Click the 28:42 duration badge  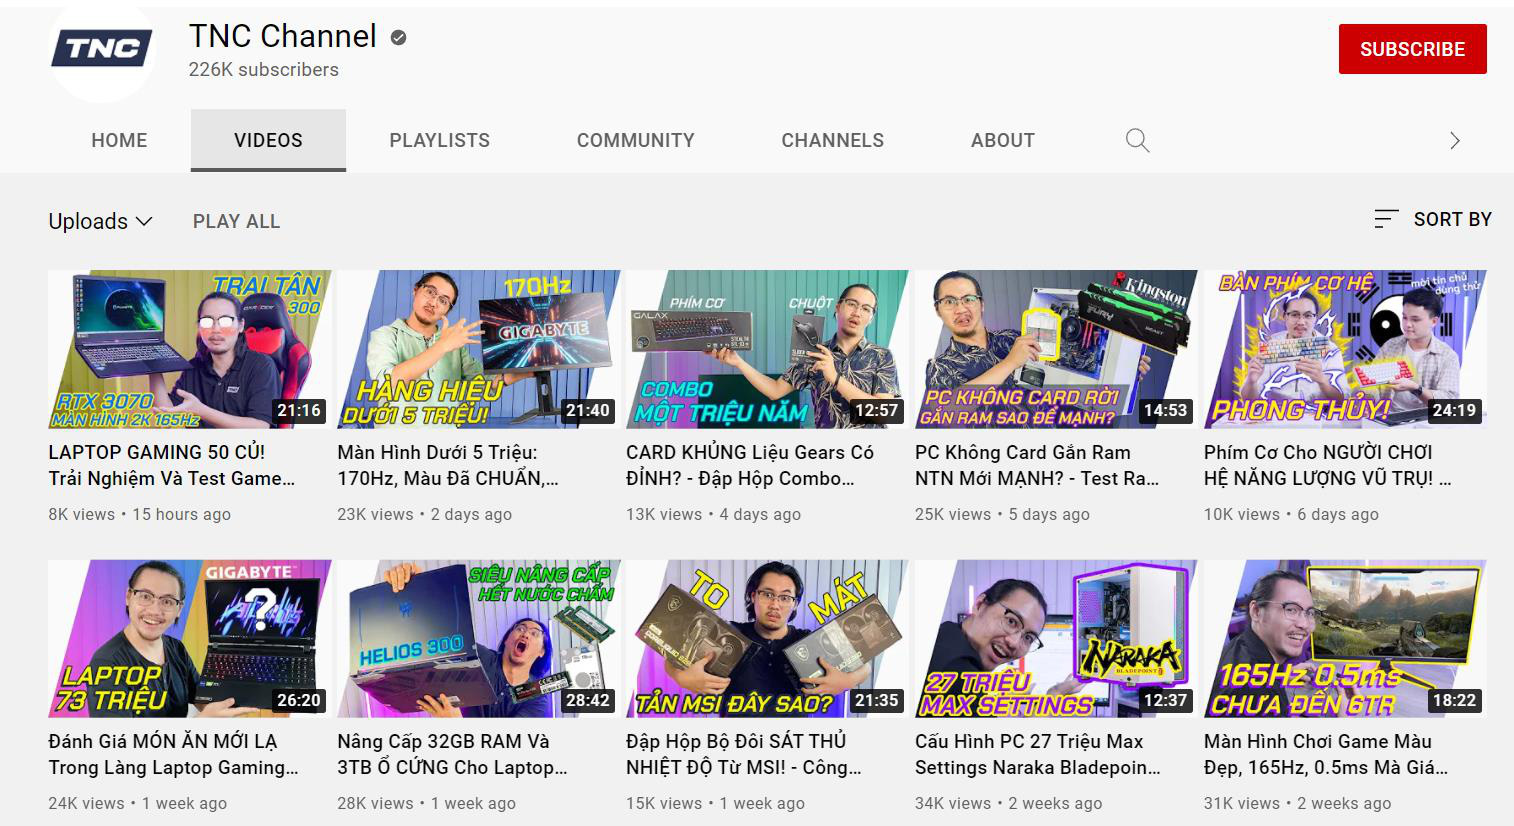click(x=587, y=700)
